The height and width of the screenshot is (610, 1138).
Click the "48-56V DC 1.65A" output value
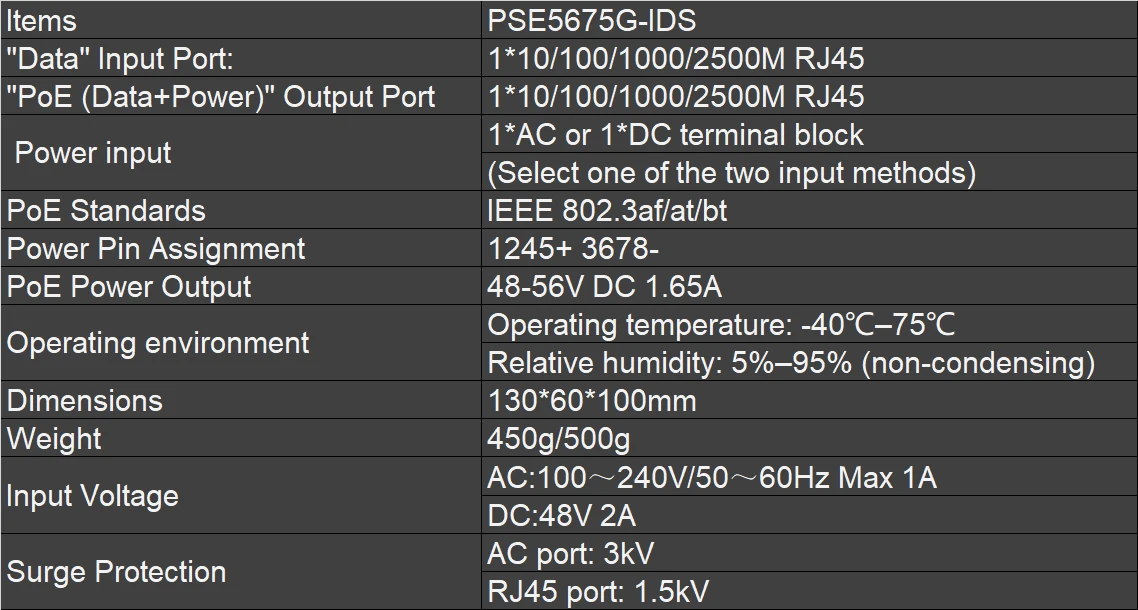coord(604,287)
